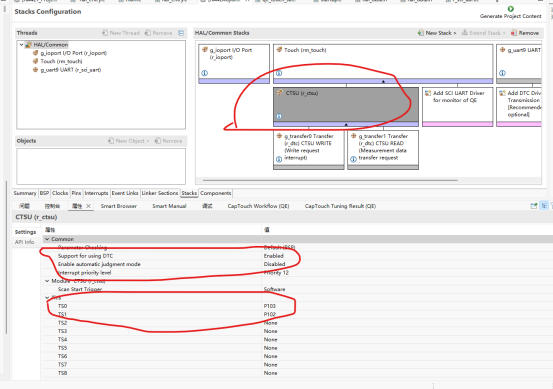Select the TS3 property row
Viewport: 553px width, 389px height.
click(298, 331)
